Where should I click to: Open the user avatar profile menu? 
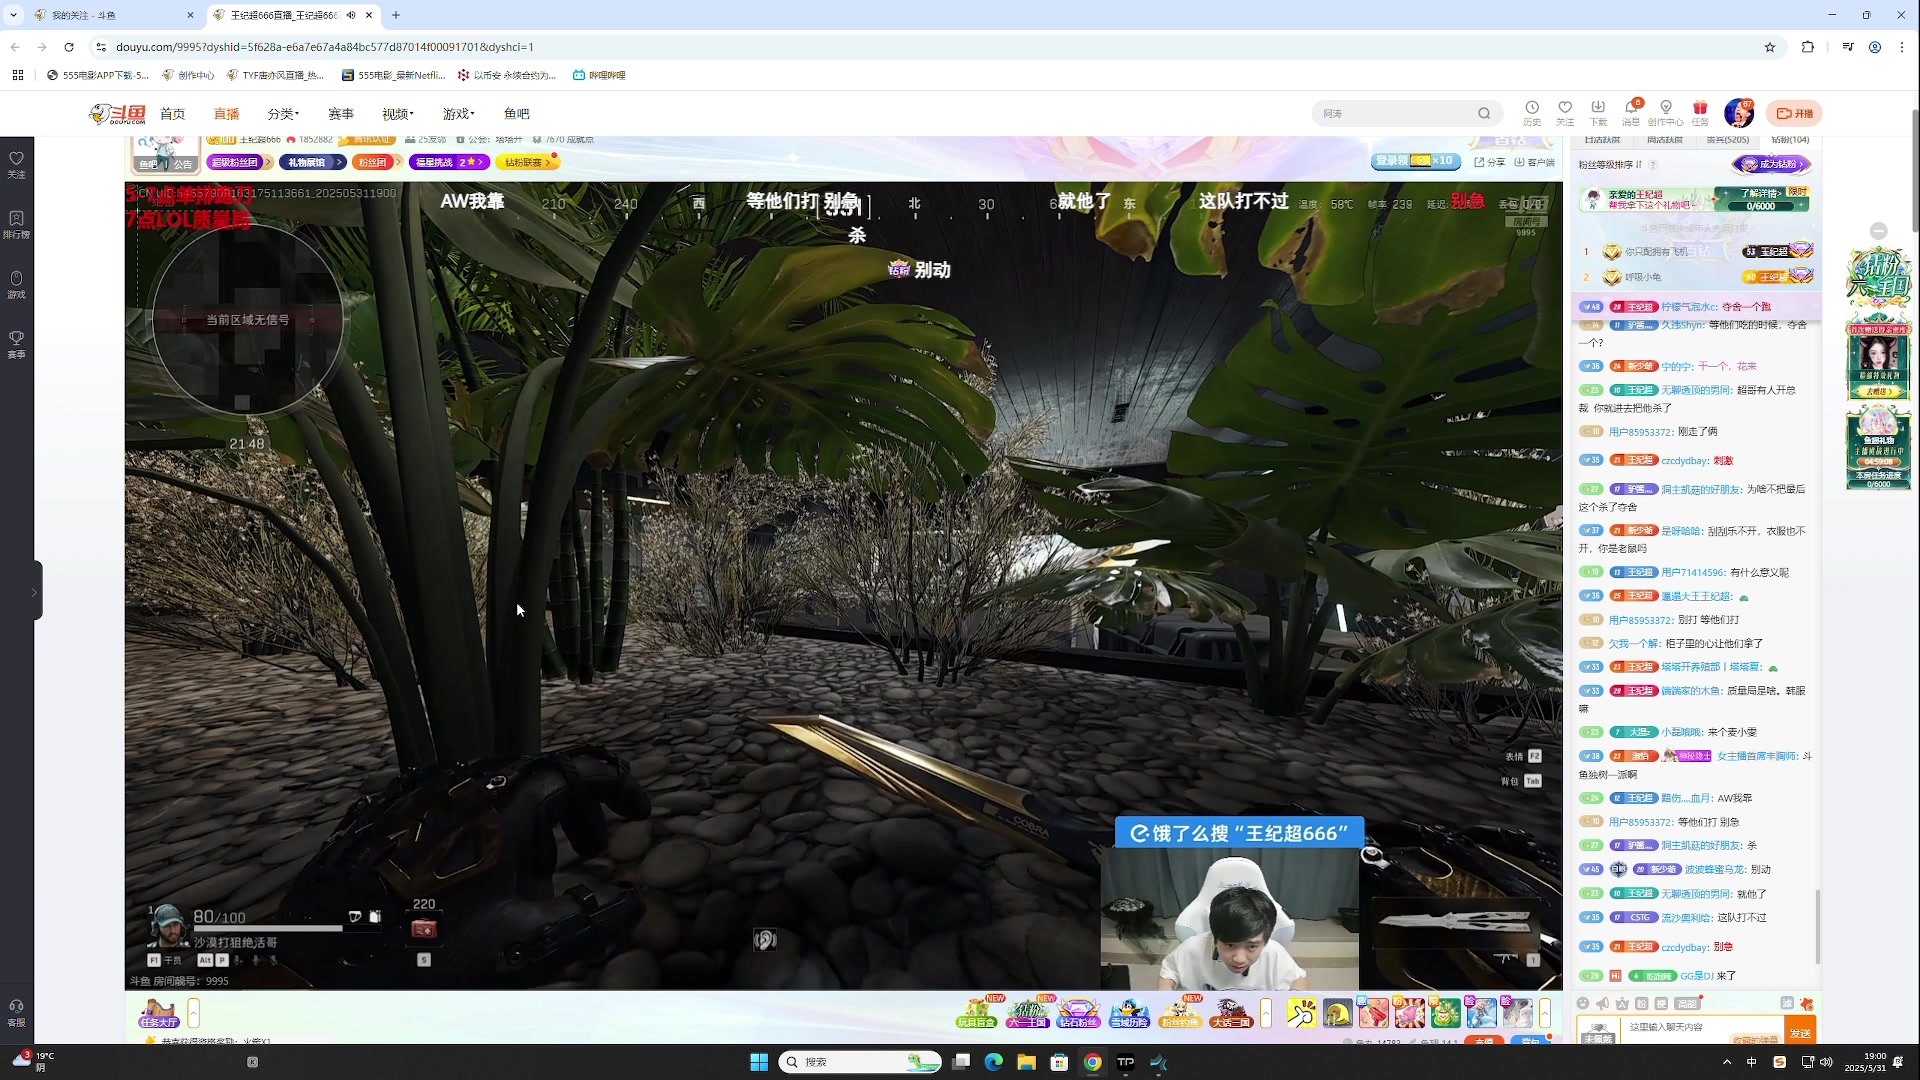coord(1739,113)
